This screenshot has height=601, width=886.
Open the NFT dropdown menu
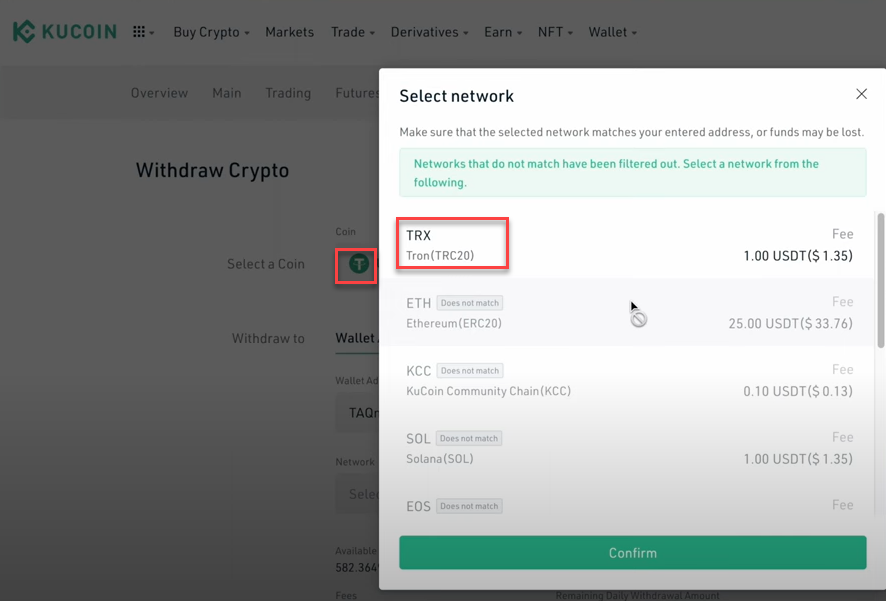(555, 32)
